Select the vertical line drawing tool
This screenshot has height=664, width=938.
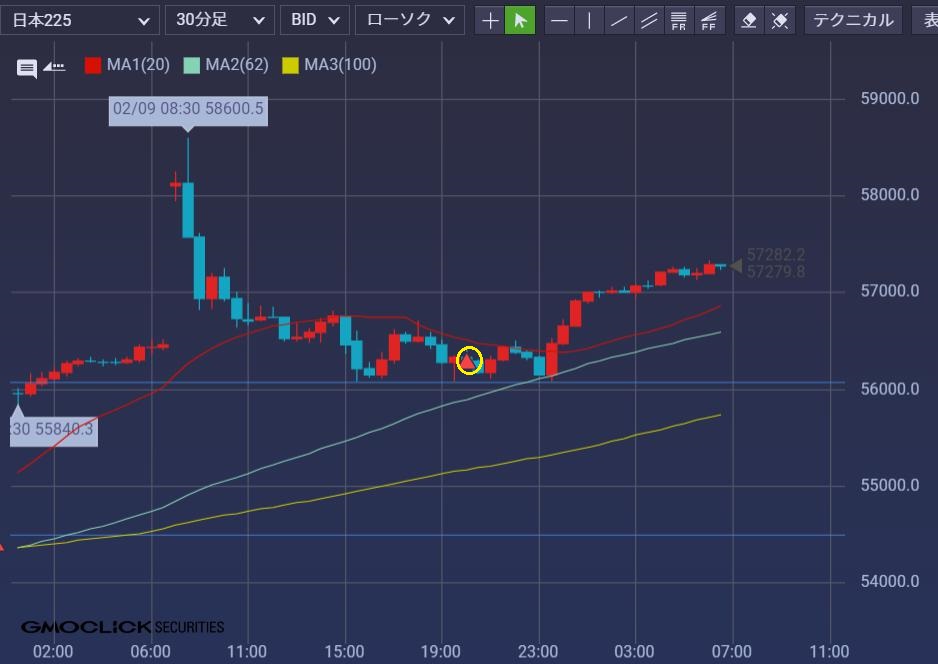[x=590, y=20]
